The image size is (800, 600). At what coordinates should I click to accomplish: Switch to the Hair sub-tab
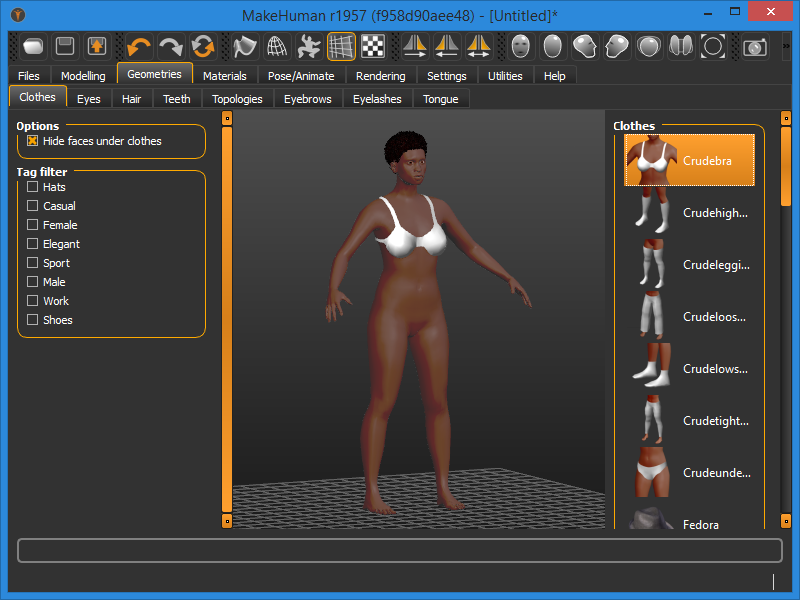pos(131,99)
